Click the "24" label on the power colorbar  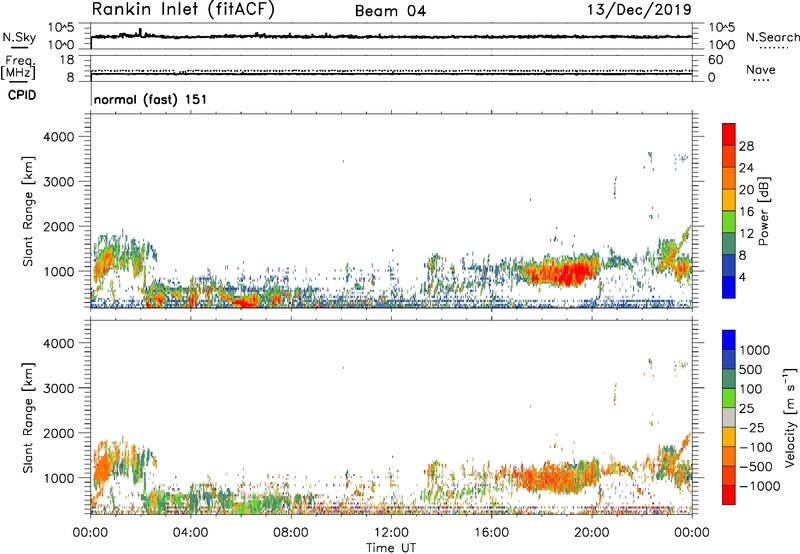pyautogui.click(x=746, y=168)
